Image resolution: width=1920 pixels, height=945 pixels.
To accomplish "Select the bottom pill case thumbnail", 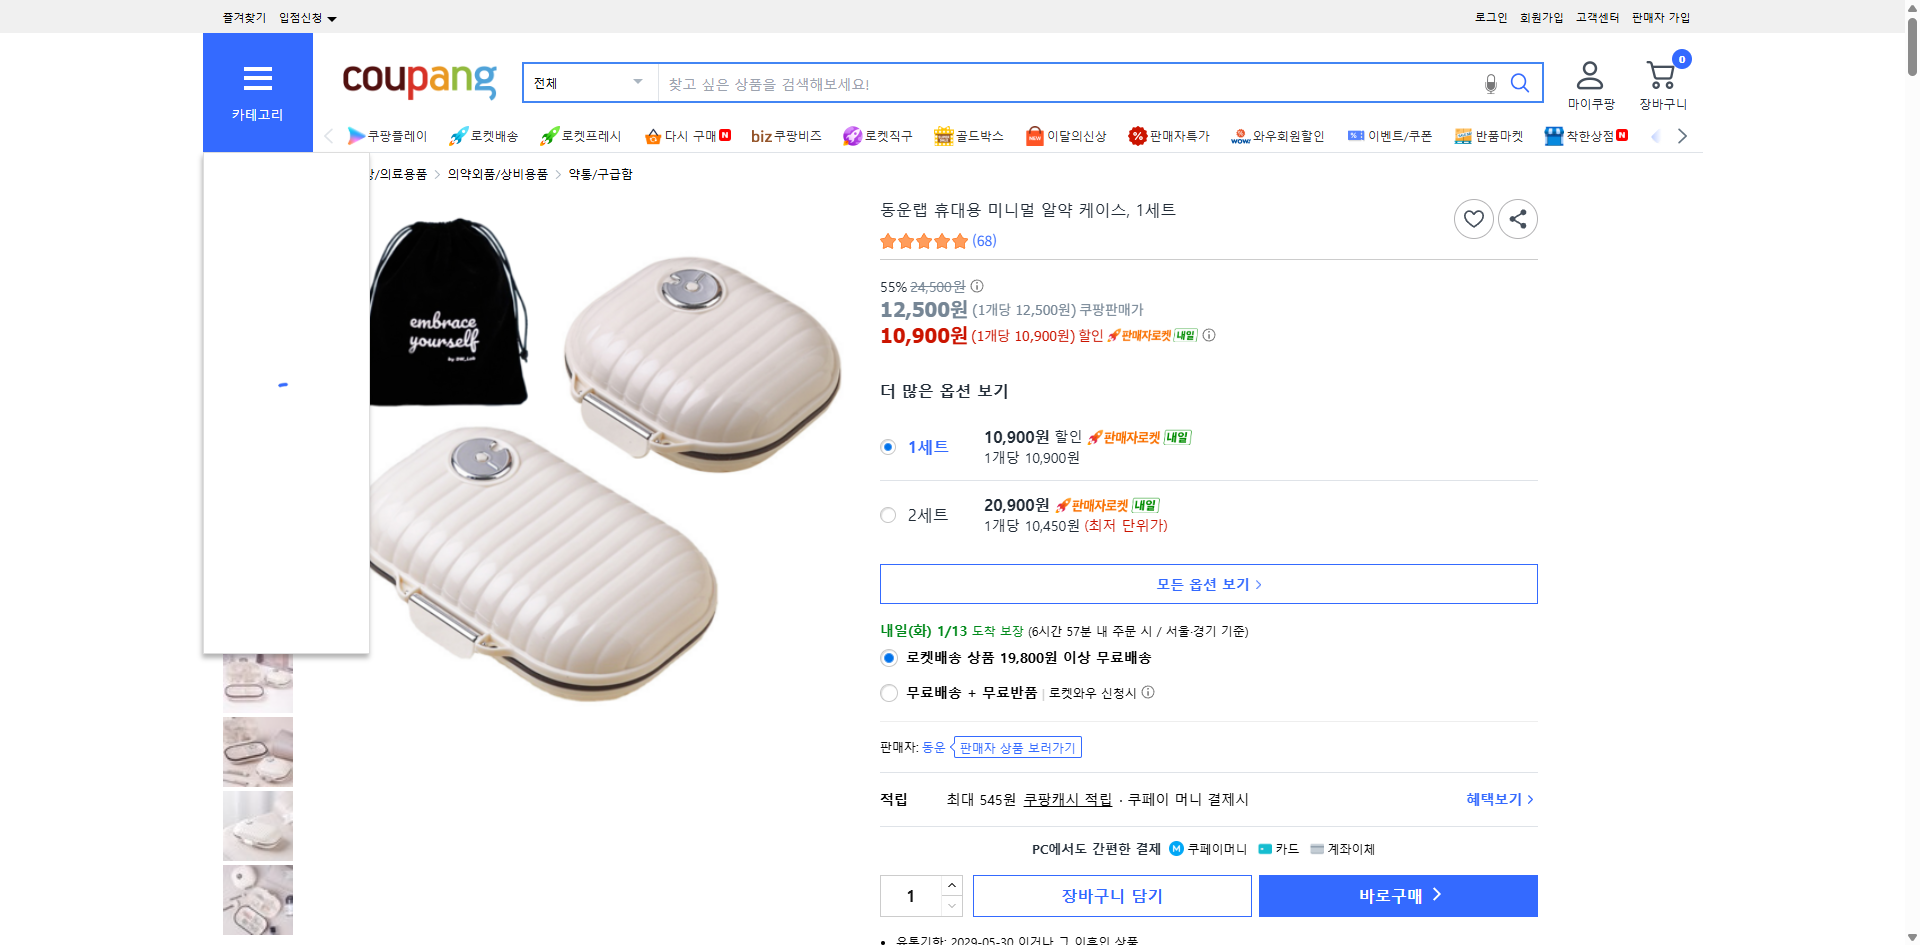I will (x=257, y=899).
